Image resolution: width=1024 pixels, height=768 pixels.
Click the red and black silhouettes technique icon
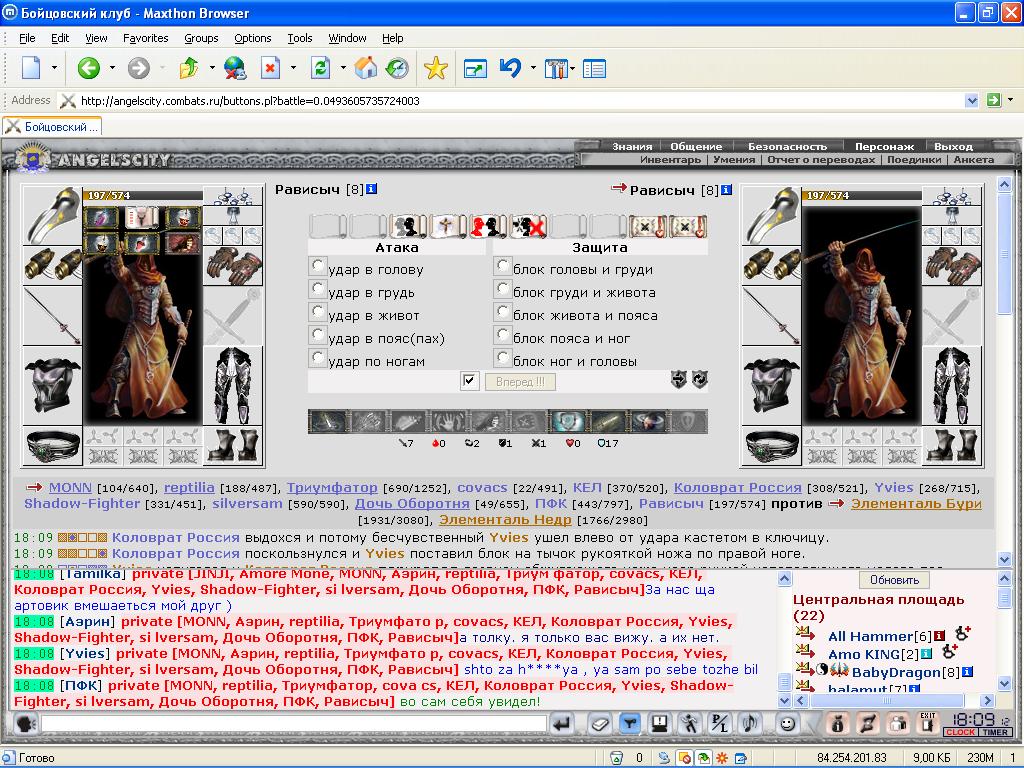(x=487, y=227)
